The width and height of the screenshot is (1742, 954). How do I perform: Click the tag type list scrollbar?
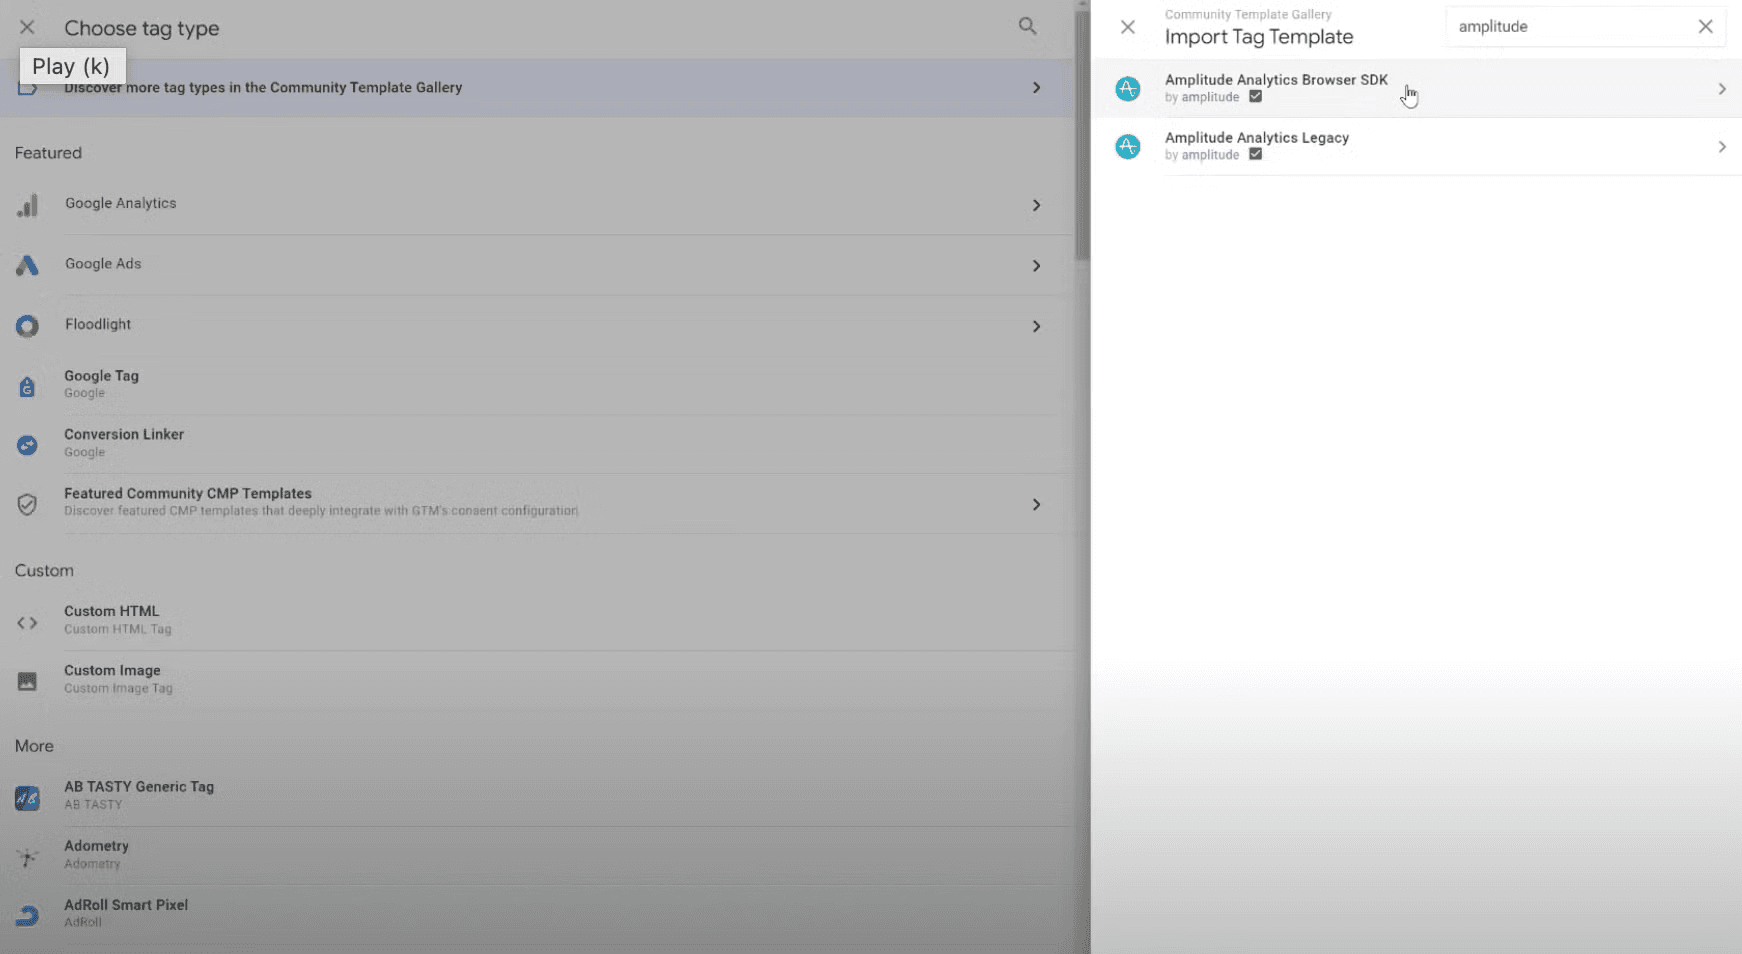click(x=1082, y=135)
